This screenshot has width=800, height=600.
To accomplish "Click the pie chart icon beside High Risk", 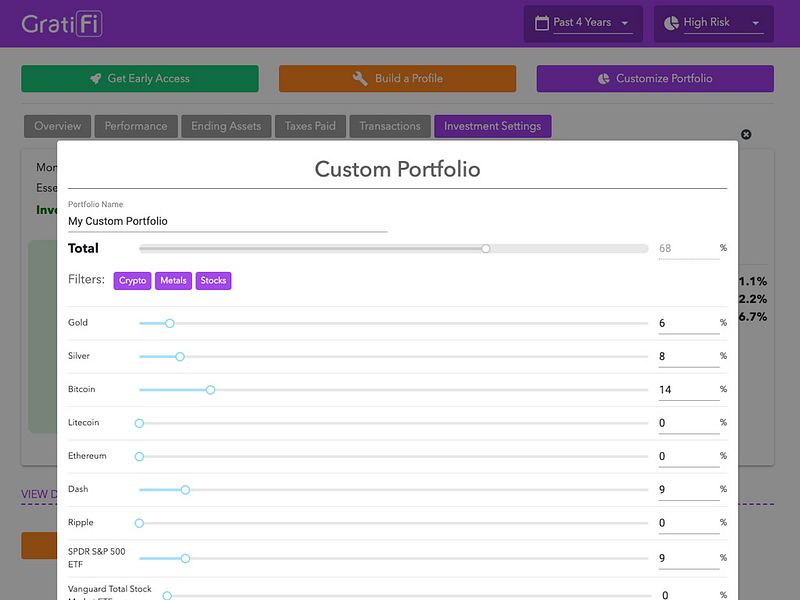I will pos(671,23).
